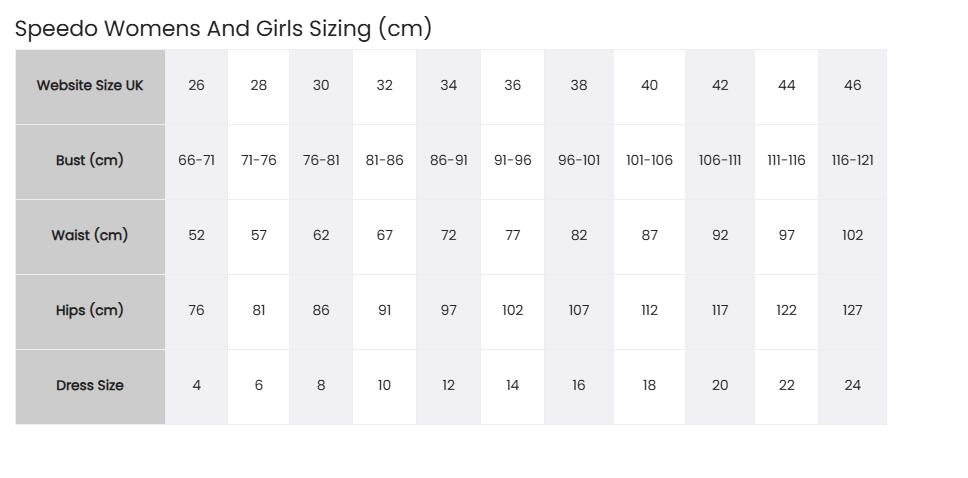968x478 pixels.
Task: Click dress size 4 cell
Action: tap(196, 387)
